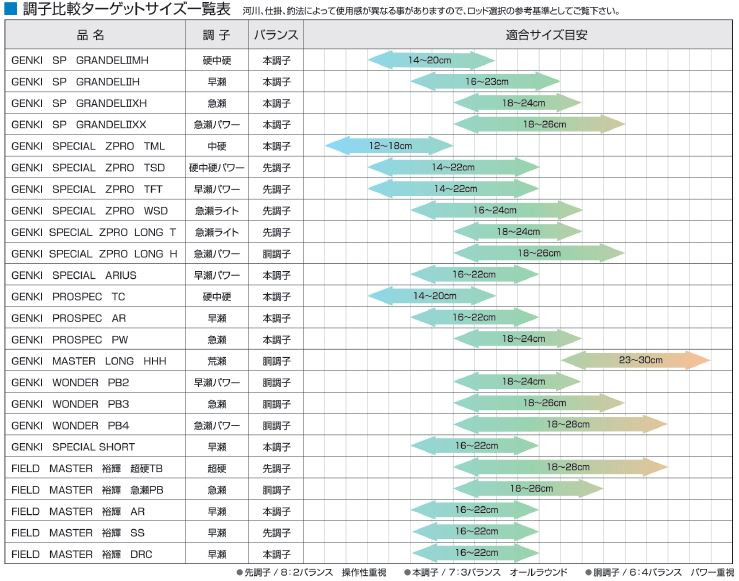This screenshot has height=581, width=739.
Task: Click the 18~28cm arrow in WONDER PB4 row
Action: 561,425
